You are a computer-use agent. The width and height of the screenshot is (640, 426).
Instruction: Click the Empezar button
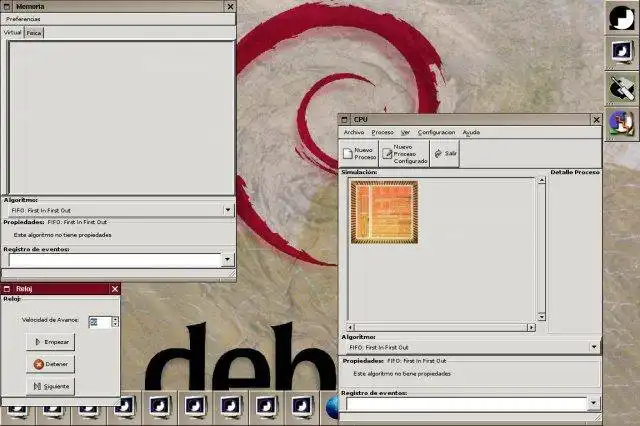click(x=51, y=342)
